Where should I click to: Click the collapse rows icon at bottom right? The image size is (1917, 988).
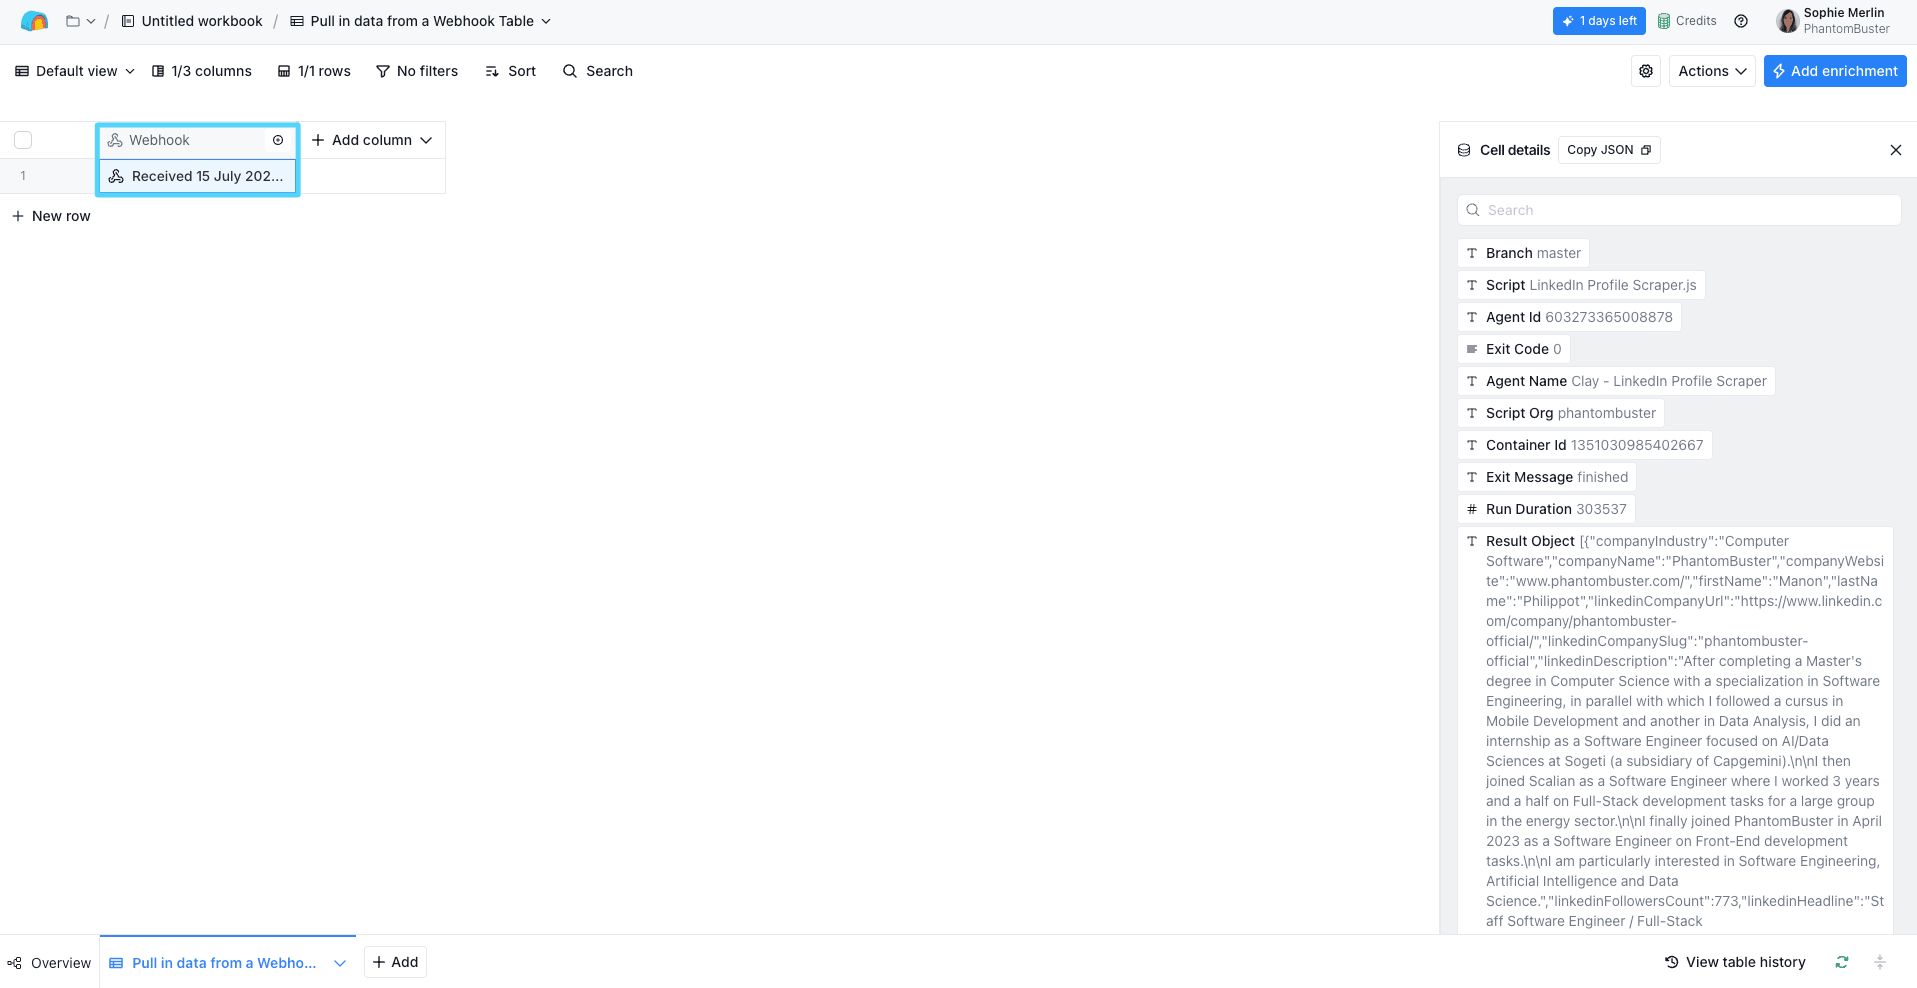click(1880, 962)
